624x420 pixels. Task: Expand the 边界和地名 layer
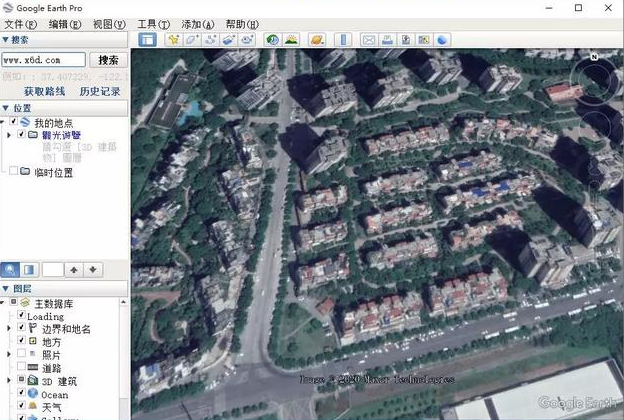tap(9, 328)
